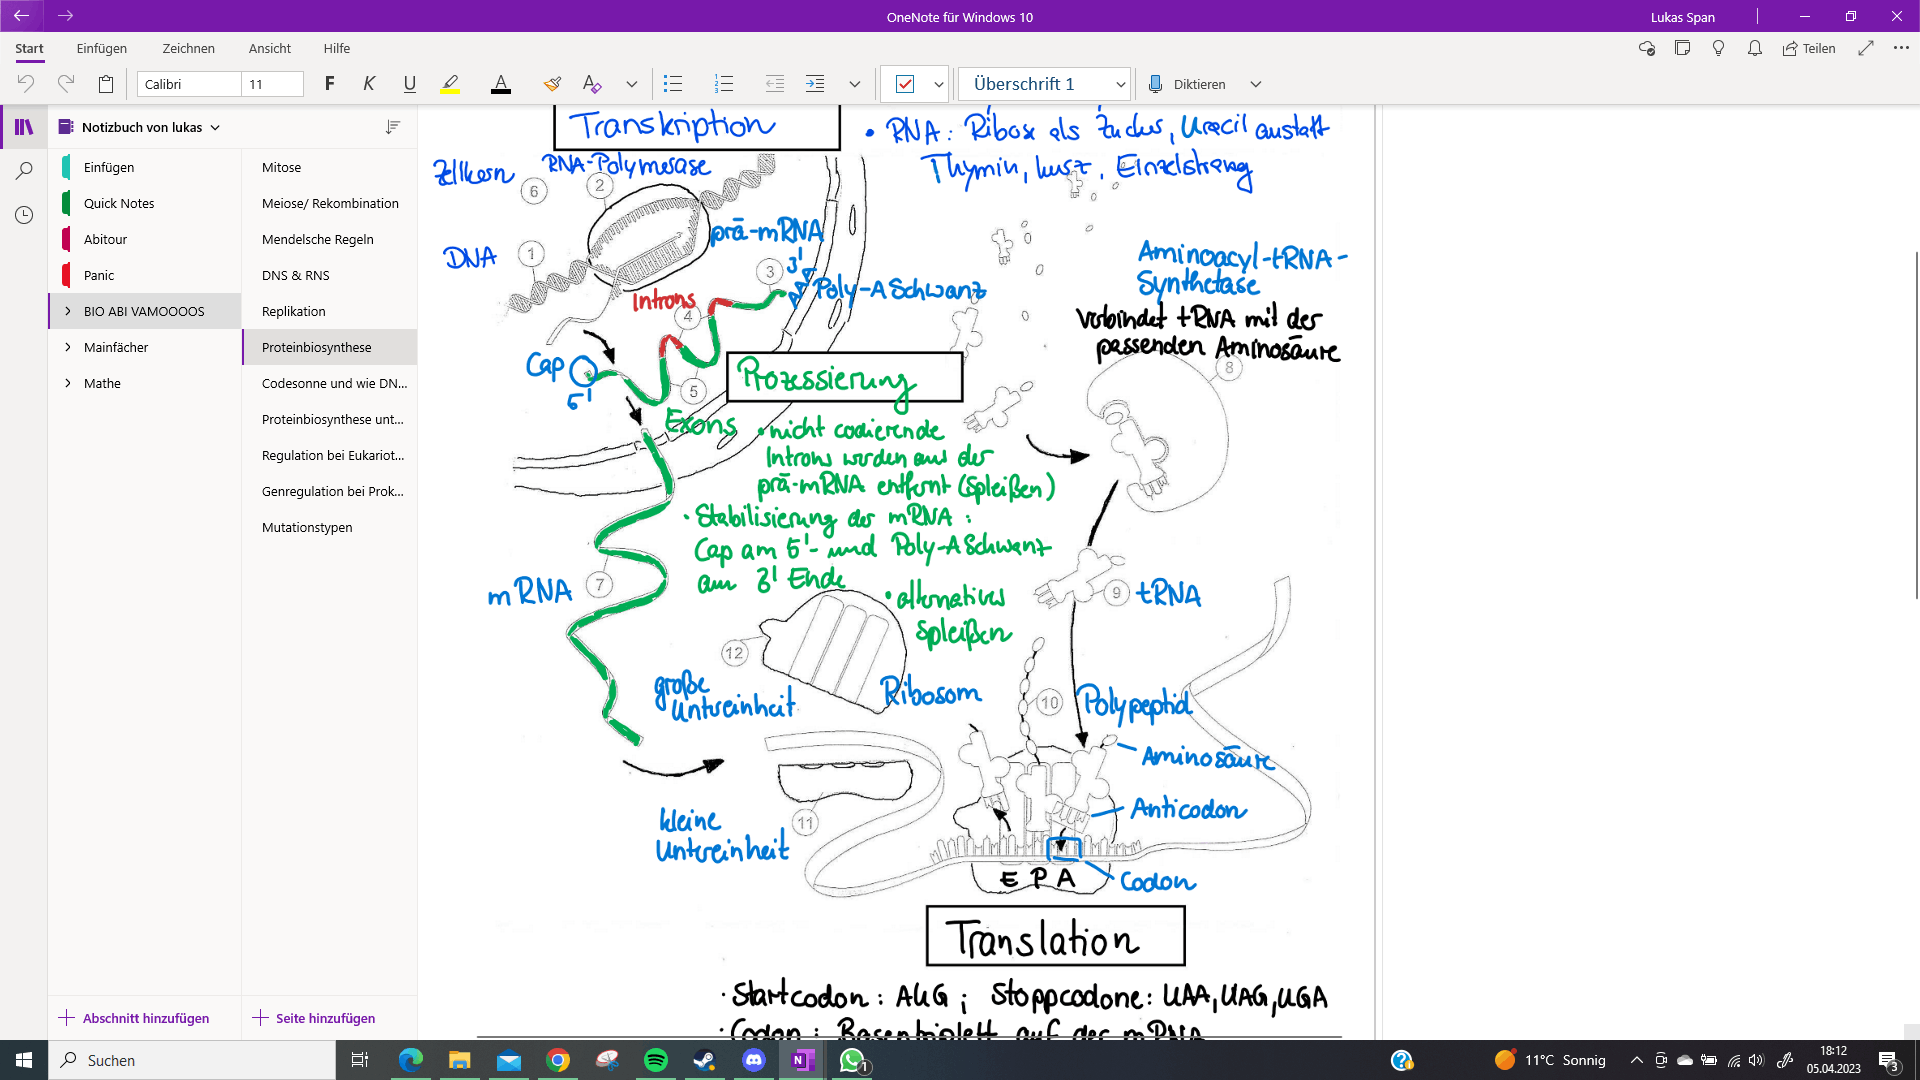Open the Meiose/ Rekombination page

(329, 203)
